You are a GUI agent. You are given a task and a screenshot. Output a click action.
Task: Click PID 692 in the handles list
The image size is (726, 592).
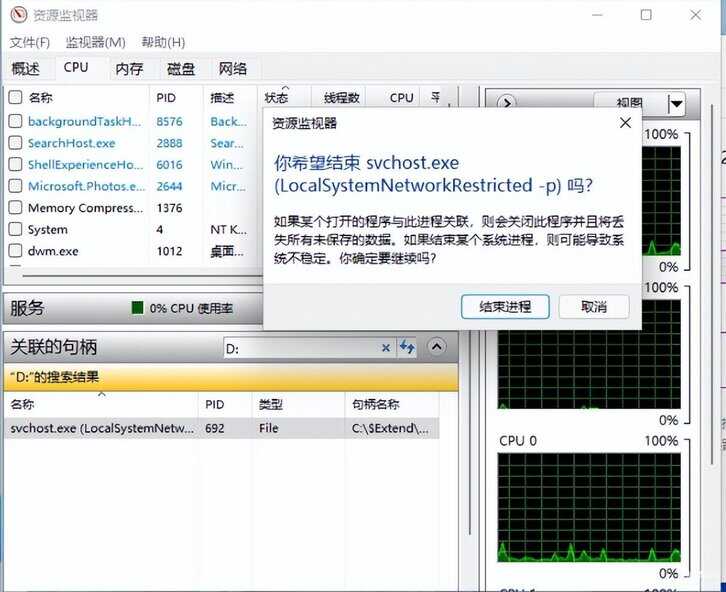(215, 428)
